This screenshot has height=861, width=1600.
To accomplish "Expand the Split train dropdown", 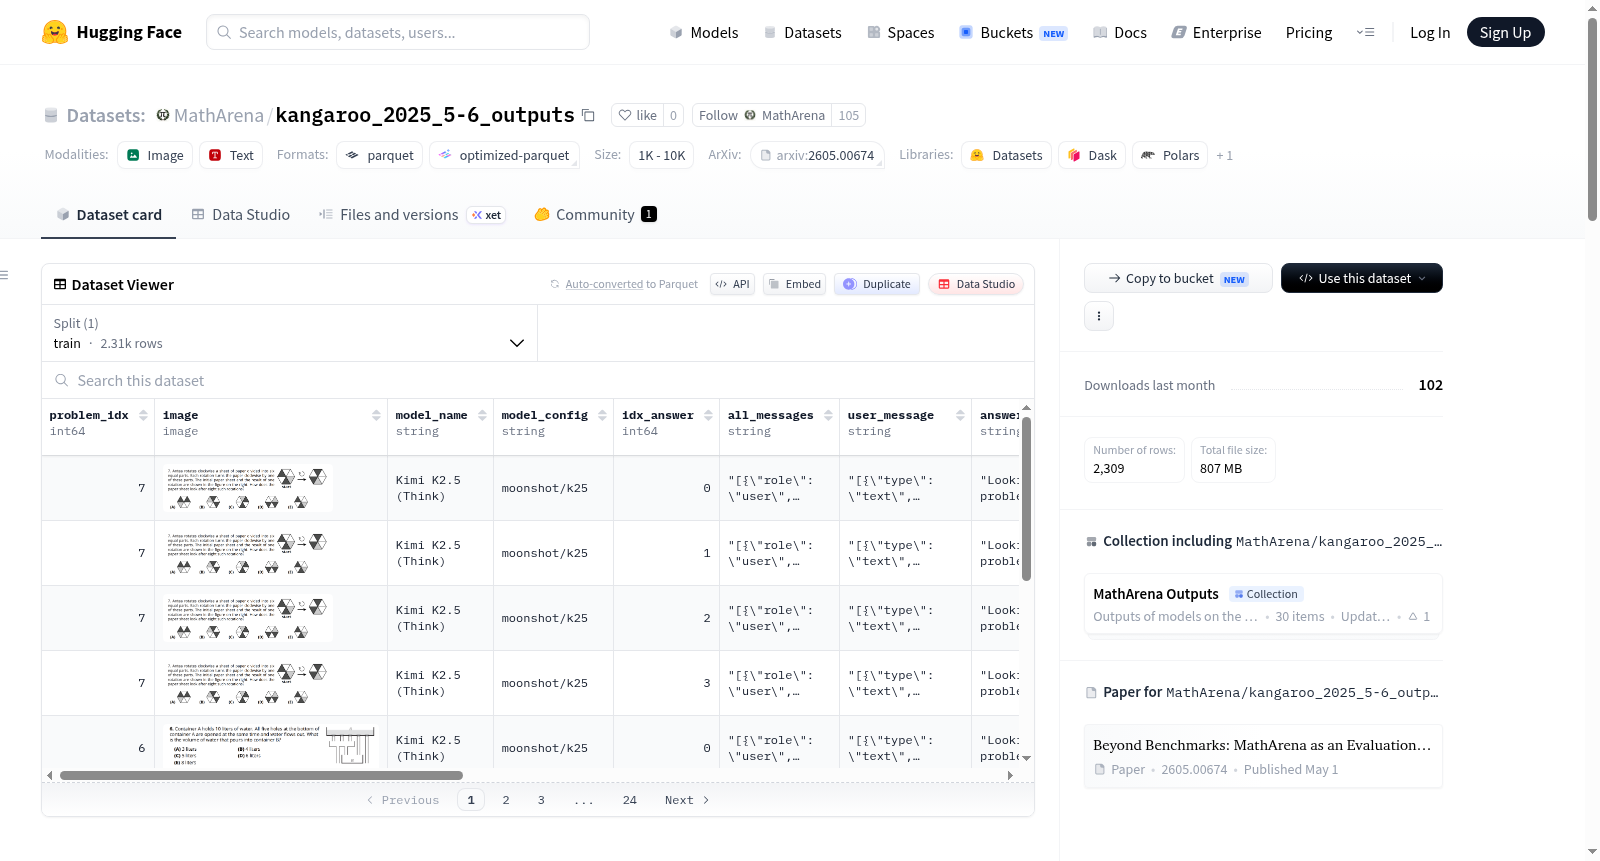I will [x=290, y=333].
